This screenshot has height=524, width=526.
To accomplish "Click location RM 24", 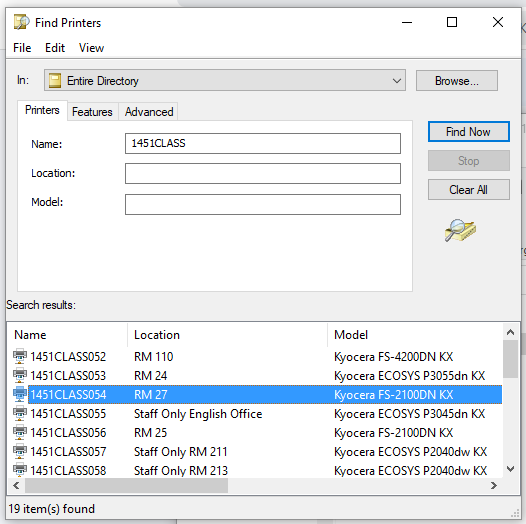I will point(150,376).
